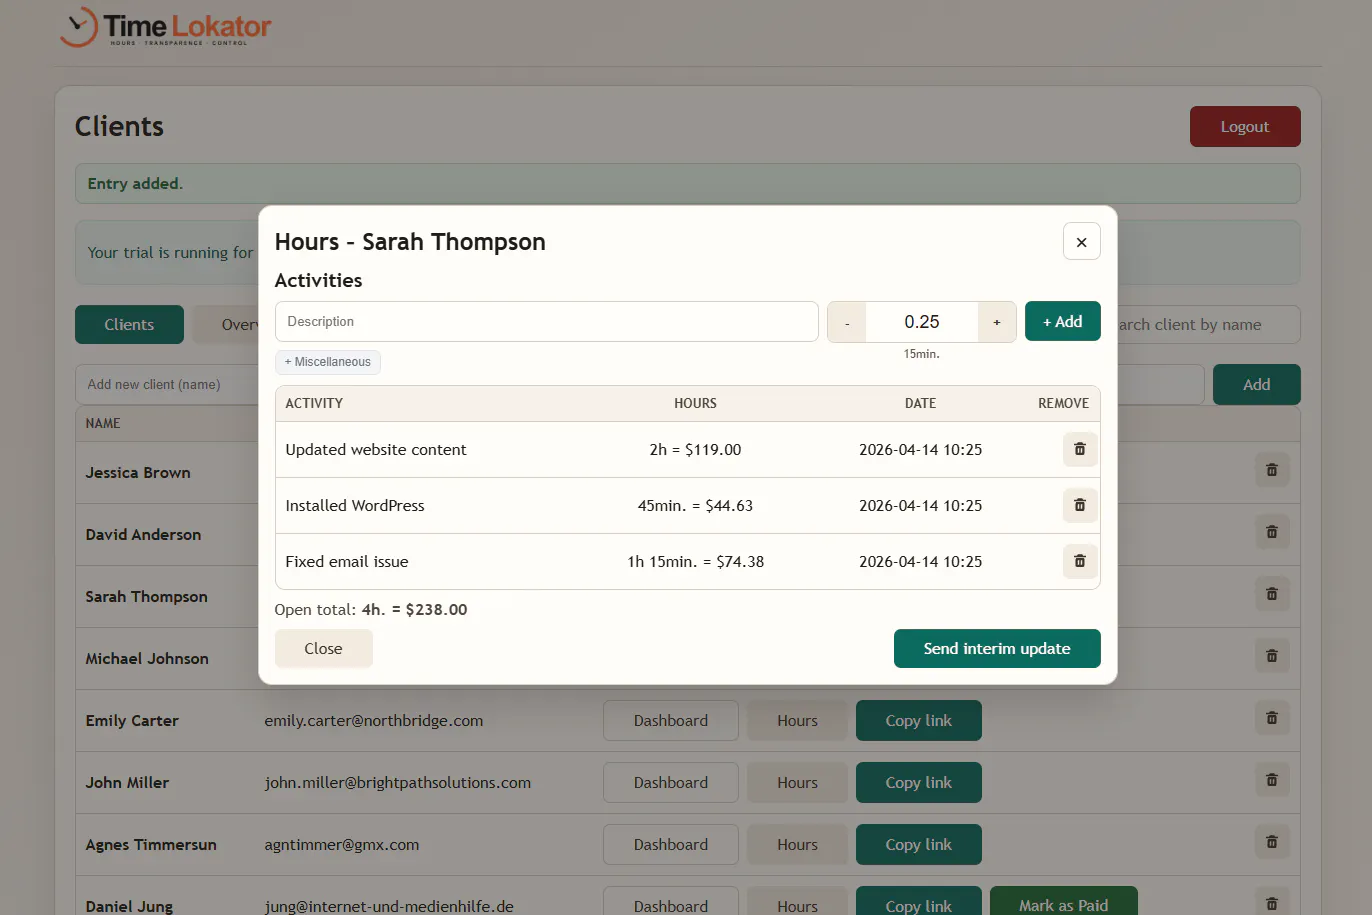Remove client Sarah Thompson from list
Image resolution: width=1372 pixels, height=915 pixels.
click(1272, 594)
